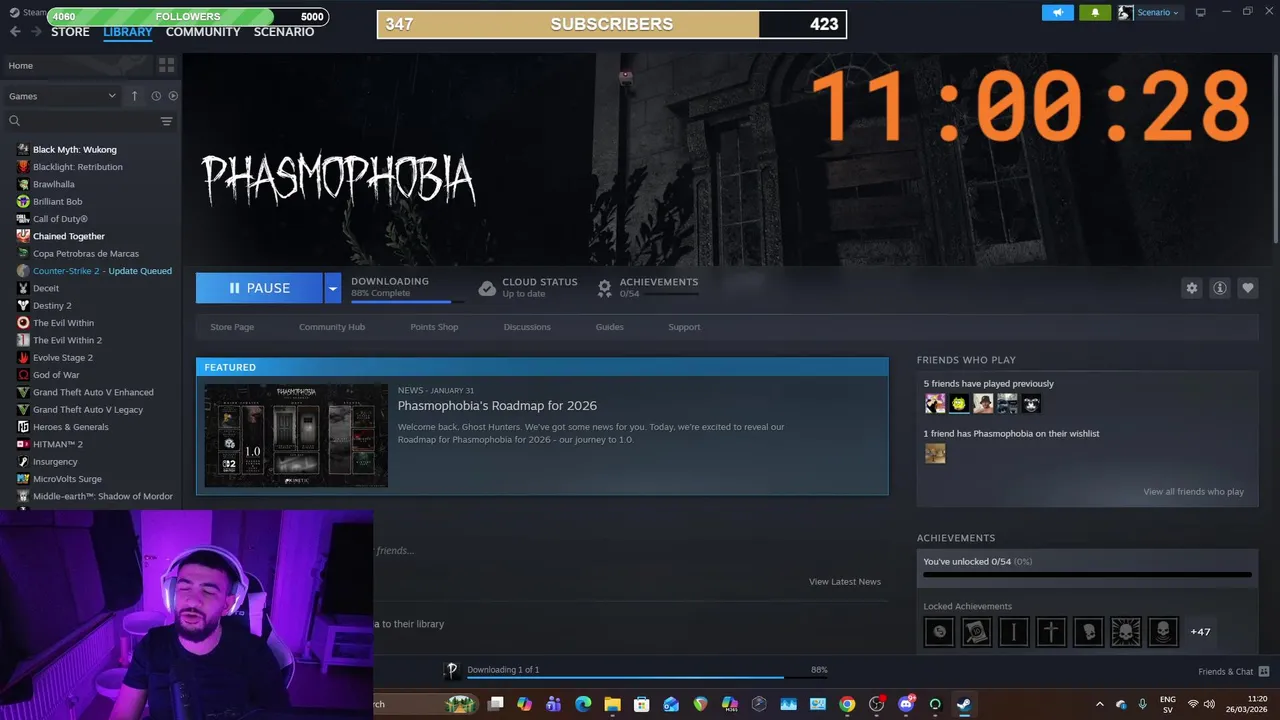Select Middle-earth: Shadow of Mordor

(102, 496)
